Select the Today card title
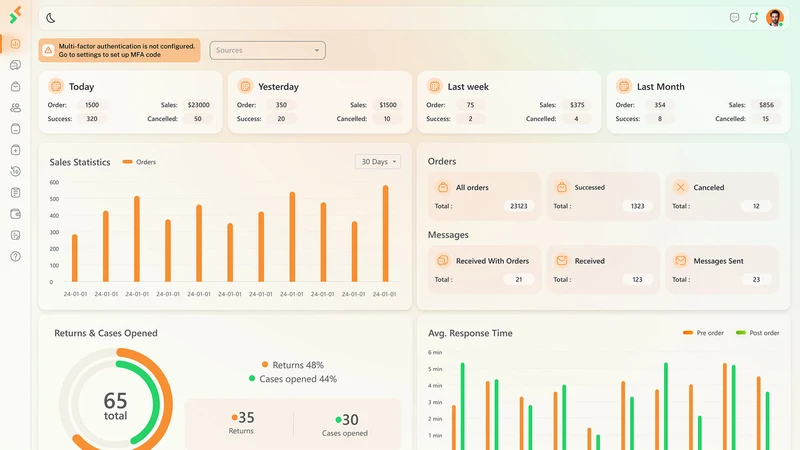 tap(82, 87)
